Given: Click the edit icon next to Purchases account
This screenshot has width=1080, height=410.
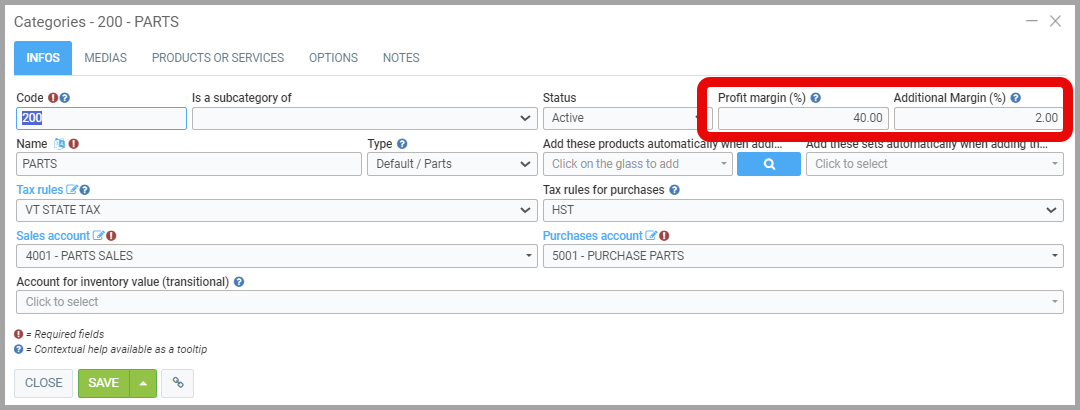Looking at the screenshot, I should (x=651, y=236).
